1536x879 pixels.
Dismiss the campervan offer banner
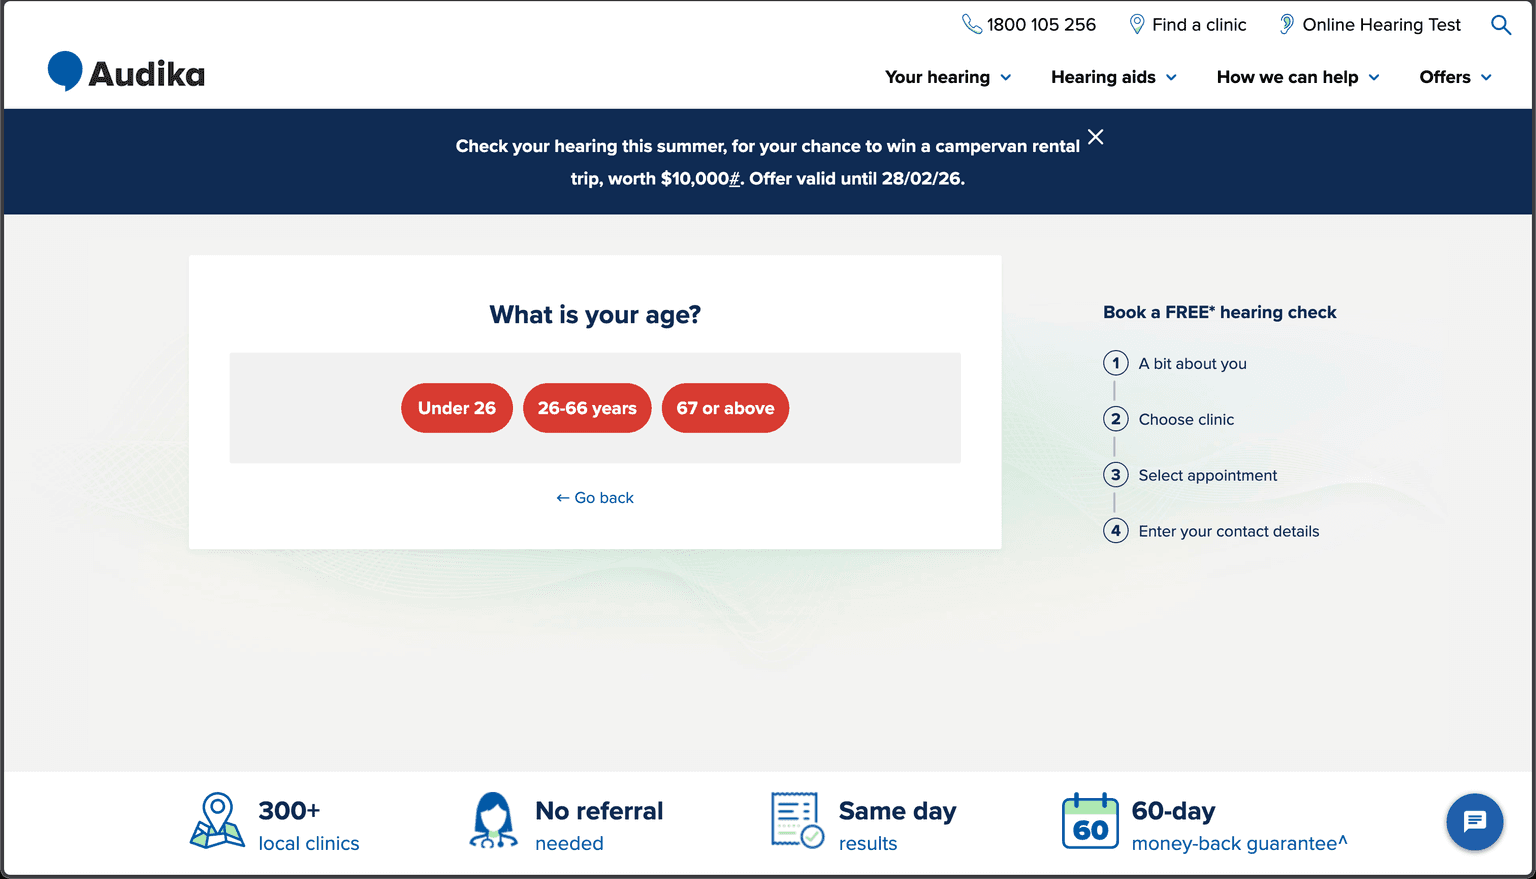coord(1095,136)
